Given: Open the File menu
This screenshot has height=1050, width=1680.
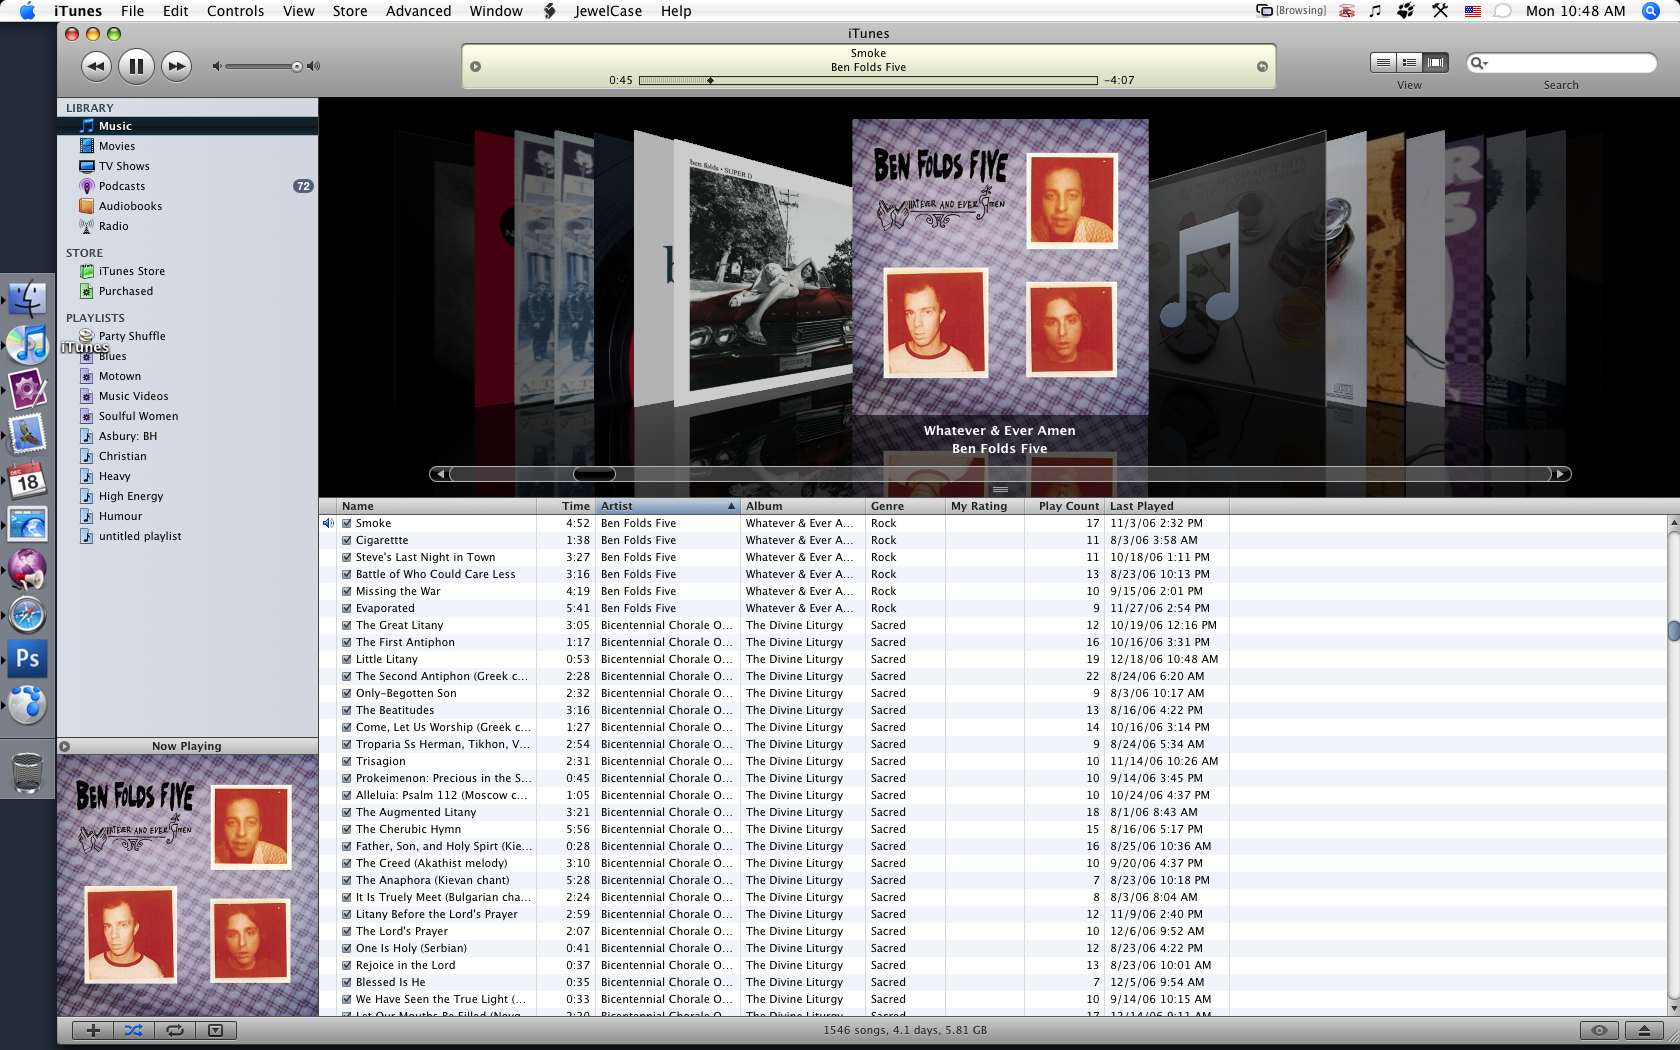Looking at the screenshot, I should 132,11.
